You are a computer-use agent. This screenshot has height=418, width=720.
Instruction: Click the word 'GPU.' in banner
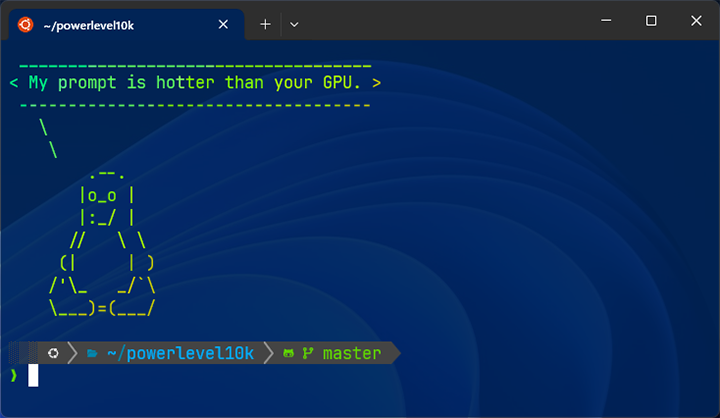tap(342, 83)
